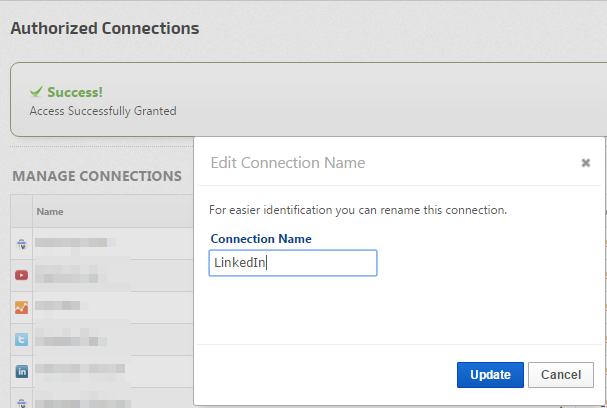
Task: Click the Manage Connections section heading
Action: (96, 176)
